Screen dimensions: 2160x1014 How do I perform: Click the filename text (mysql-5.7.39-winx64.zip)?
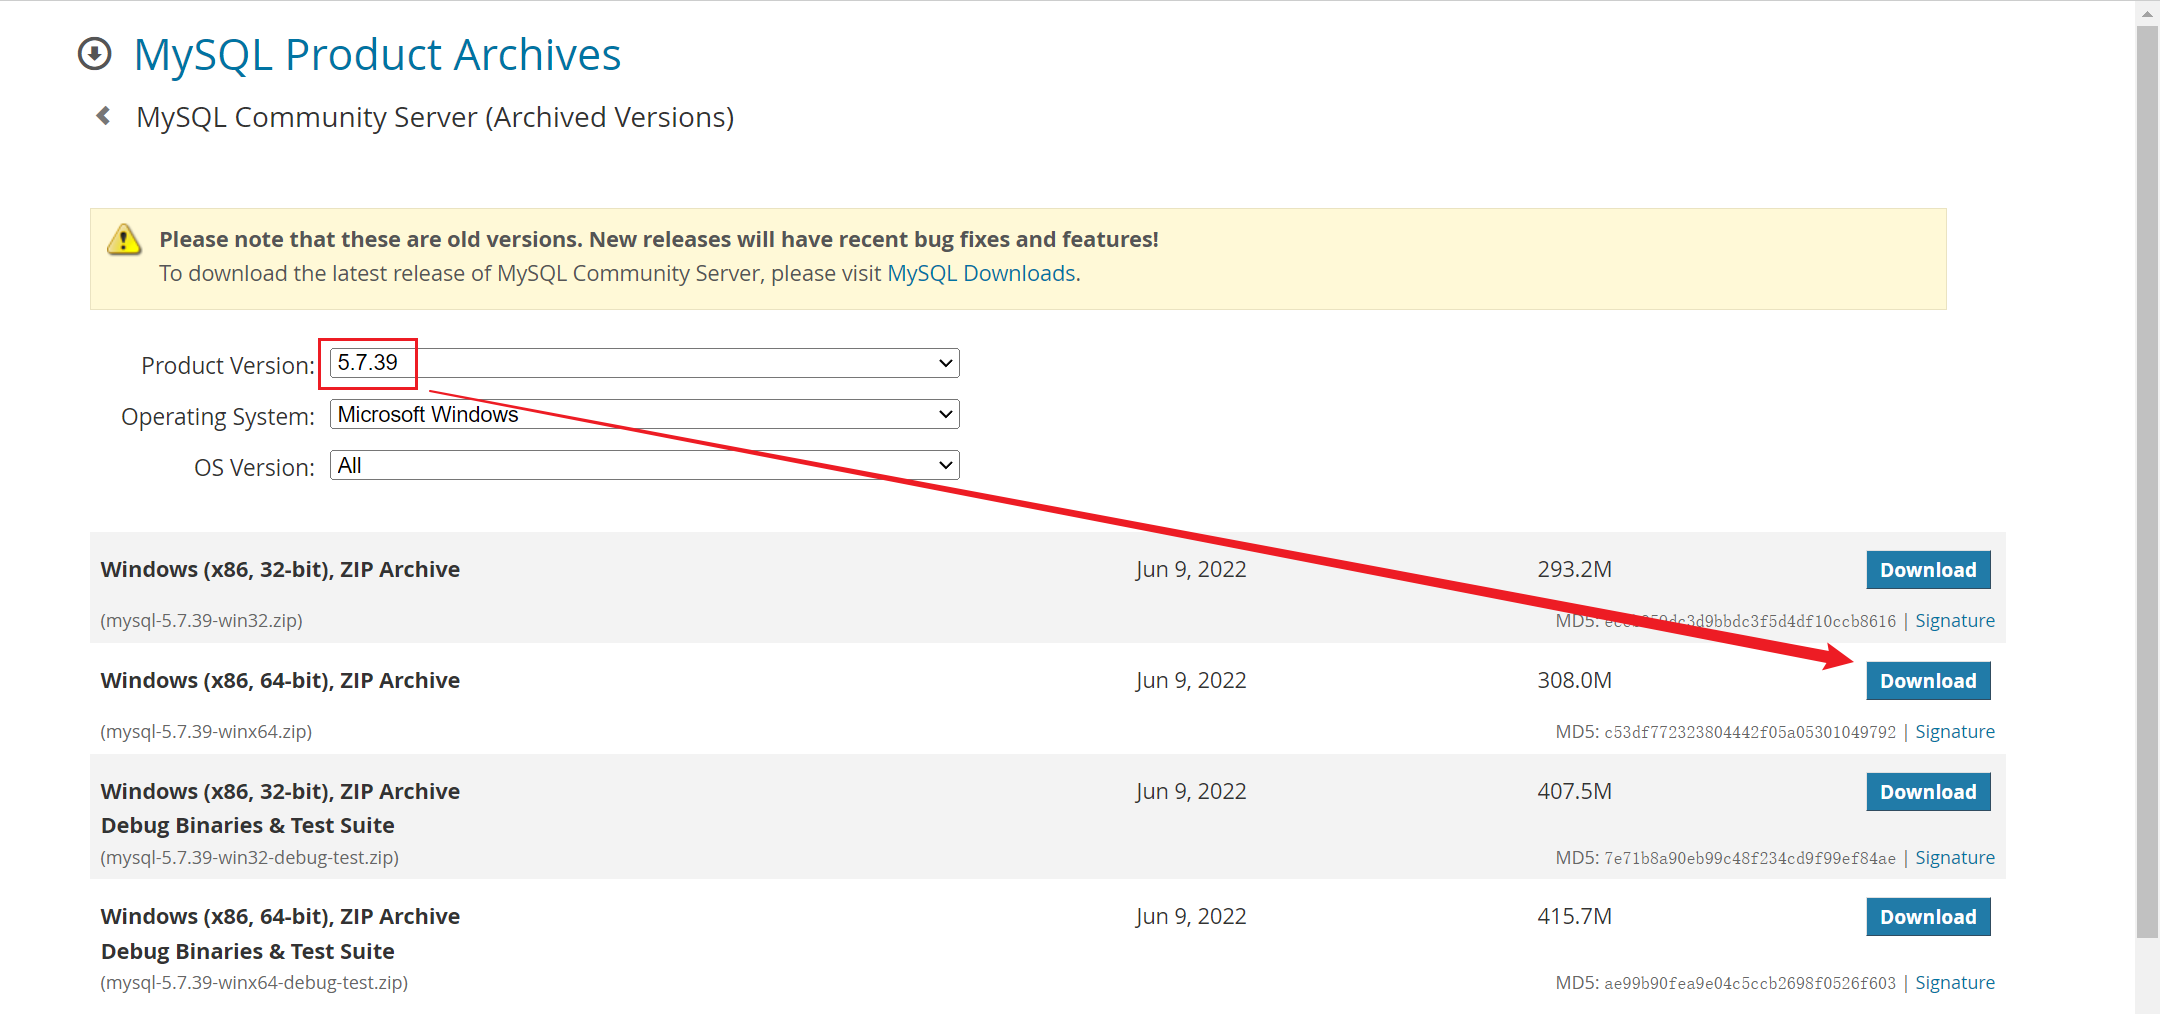pos(206,732)
